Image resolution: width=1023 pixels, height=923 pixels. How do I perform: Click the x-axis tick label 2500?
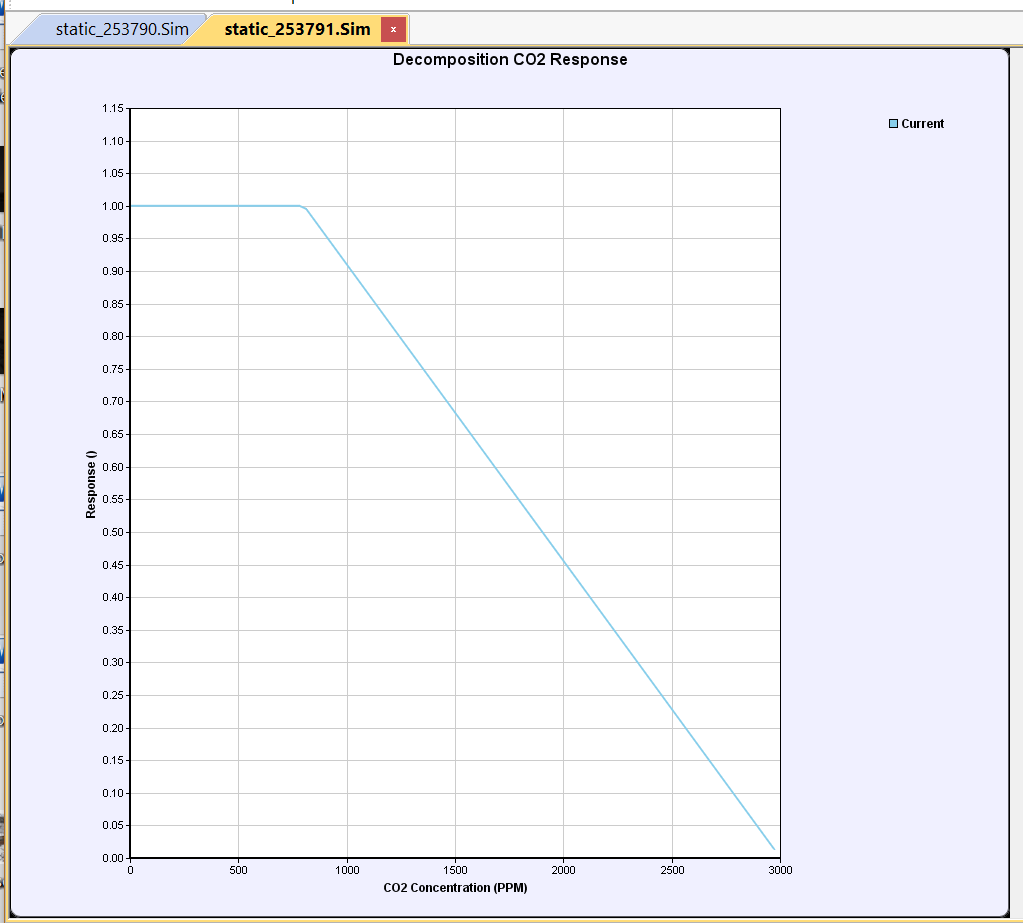tap(672, 870)
